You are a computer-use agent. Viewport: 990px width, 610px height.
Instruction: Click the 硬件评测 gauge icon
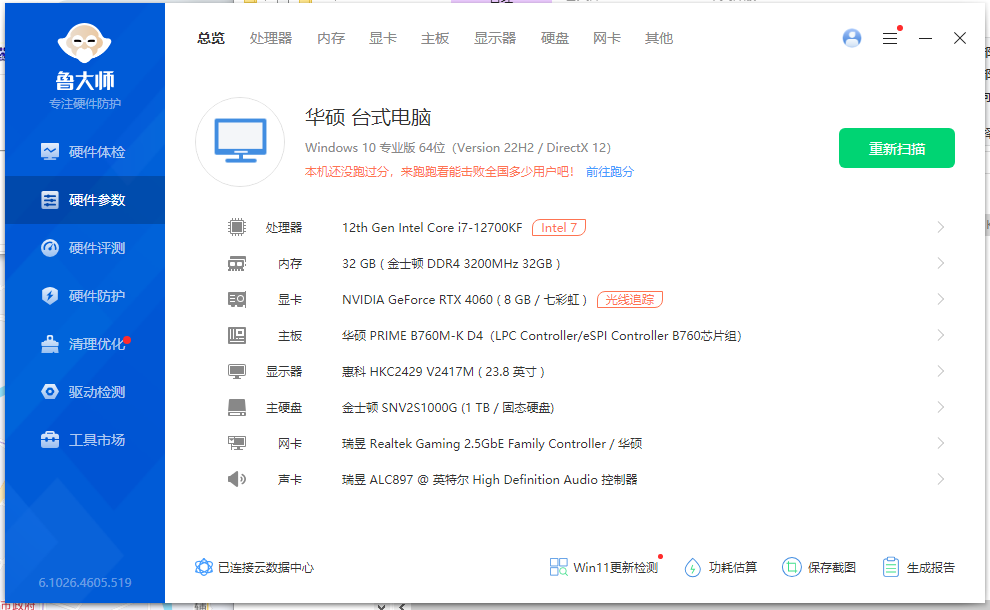click(x=50, y=248)
